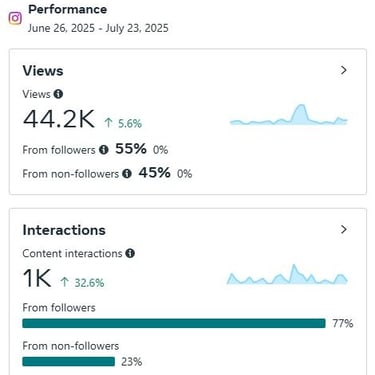Click the Interactions sparkline chart

point(287,274)
